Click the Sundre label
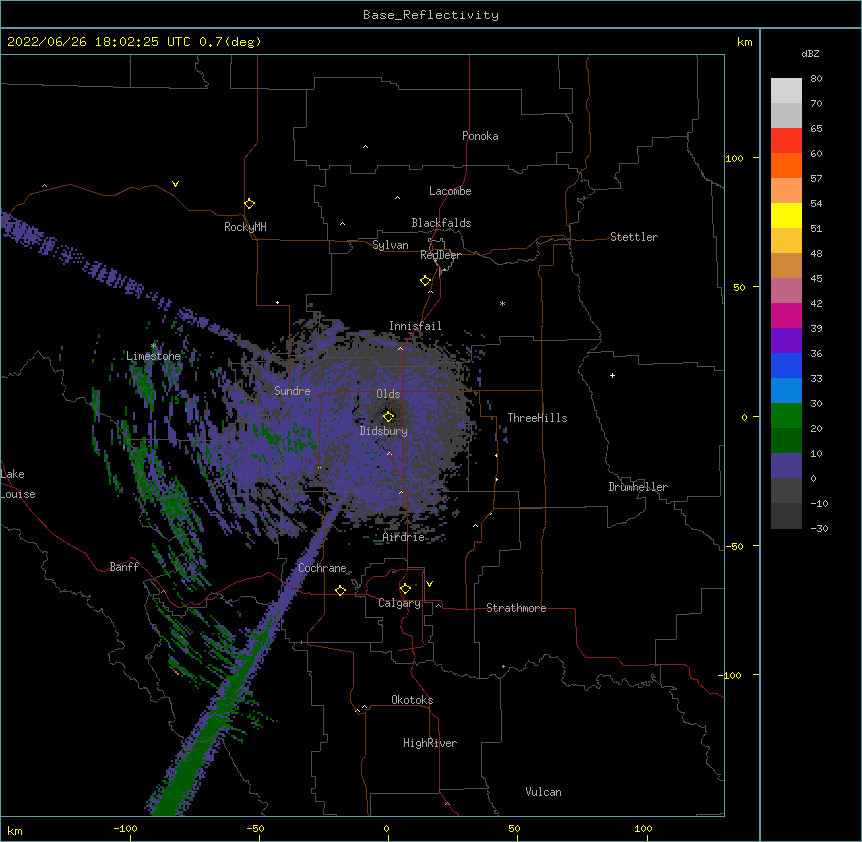This screenshot has width=862, height=842. [x=292, y=391]
